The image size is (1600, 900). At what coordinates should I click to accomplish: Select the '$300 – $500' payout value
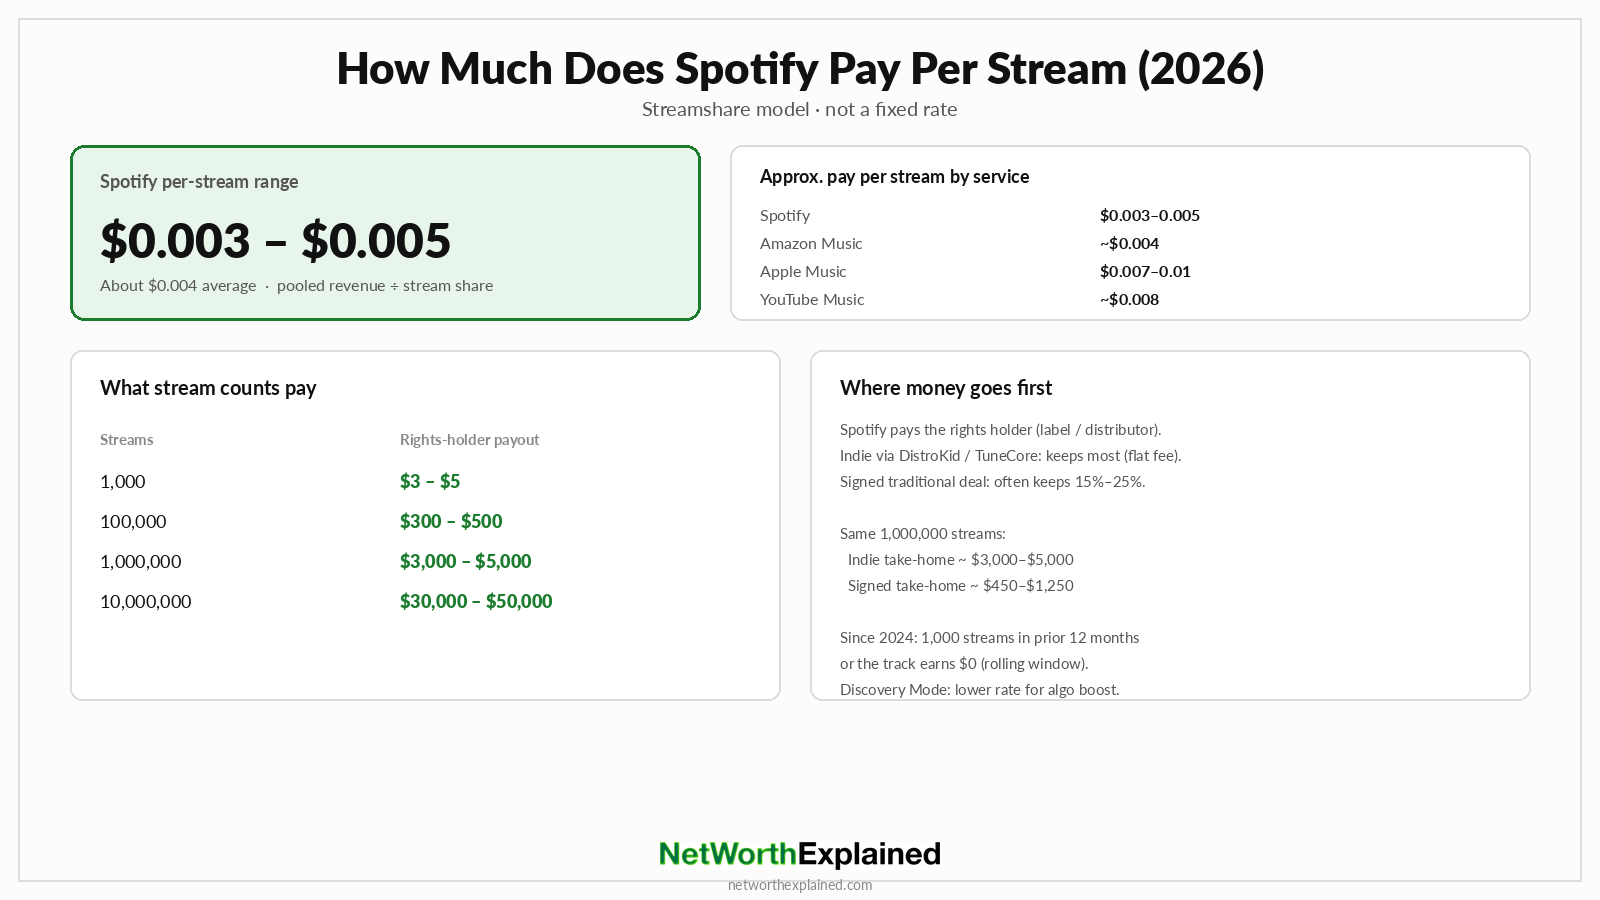click(451, 522)
